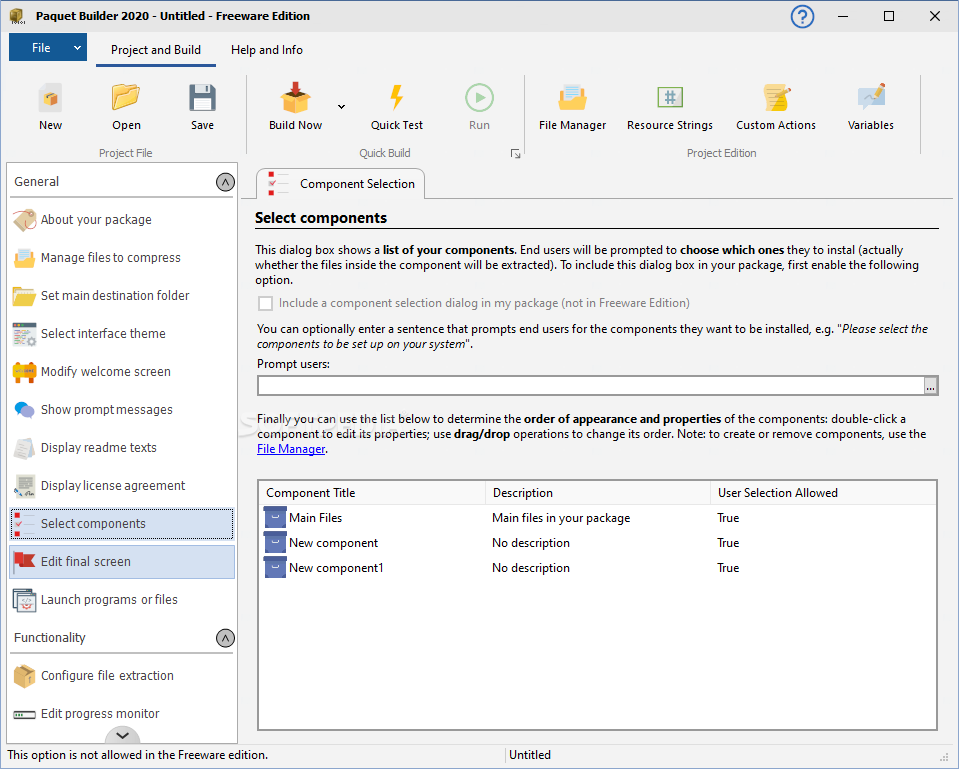Viewport: 959px width, 769px height.
Task: Open Select interface theme
Action: pyautogui.click(x=122, y=333)
